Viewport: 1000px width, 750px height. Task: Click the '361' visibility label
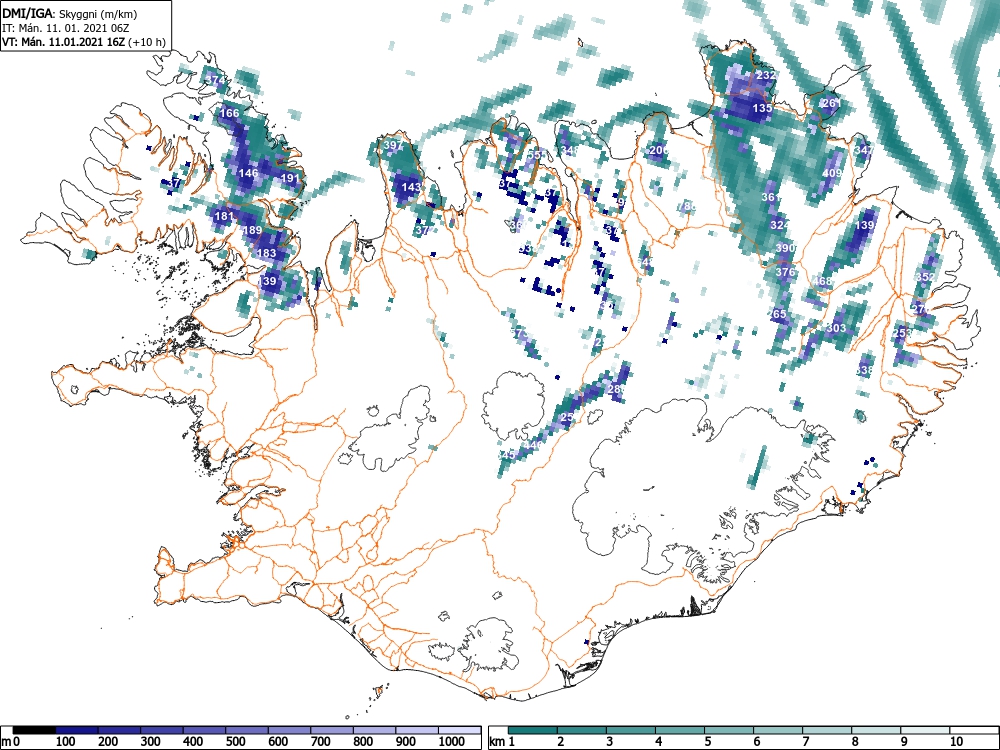tap(770, 198)
